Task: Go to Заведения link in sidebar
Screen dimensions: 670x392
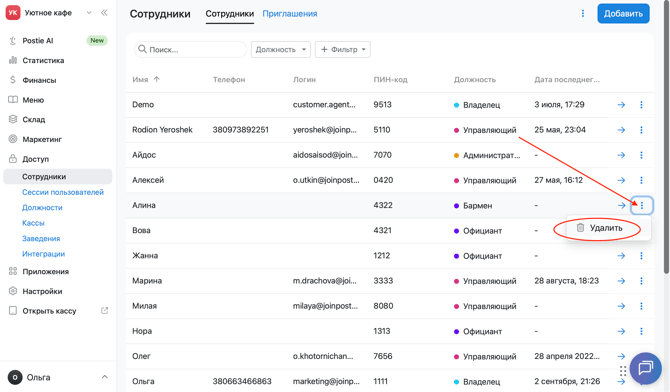Action: click(41, 239)
